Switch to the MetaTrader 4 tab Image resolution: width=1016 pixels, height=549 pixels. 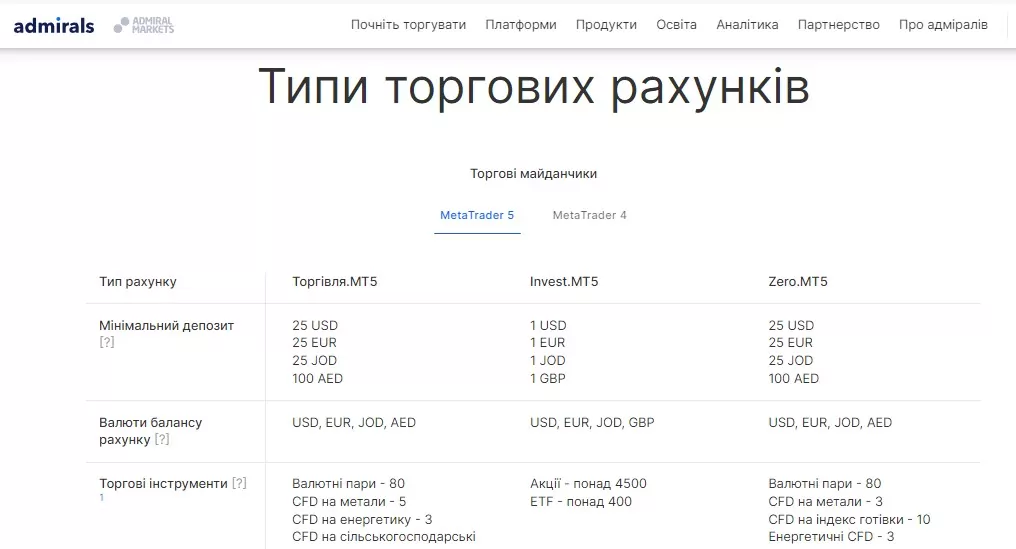pos(590,215)
